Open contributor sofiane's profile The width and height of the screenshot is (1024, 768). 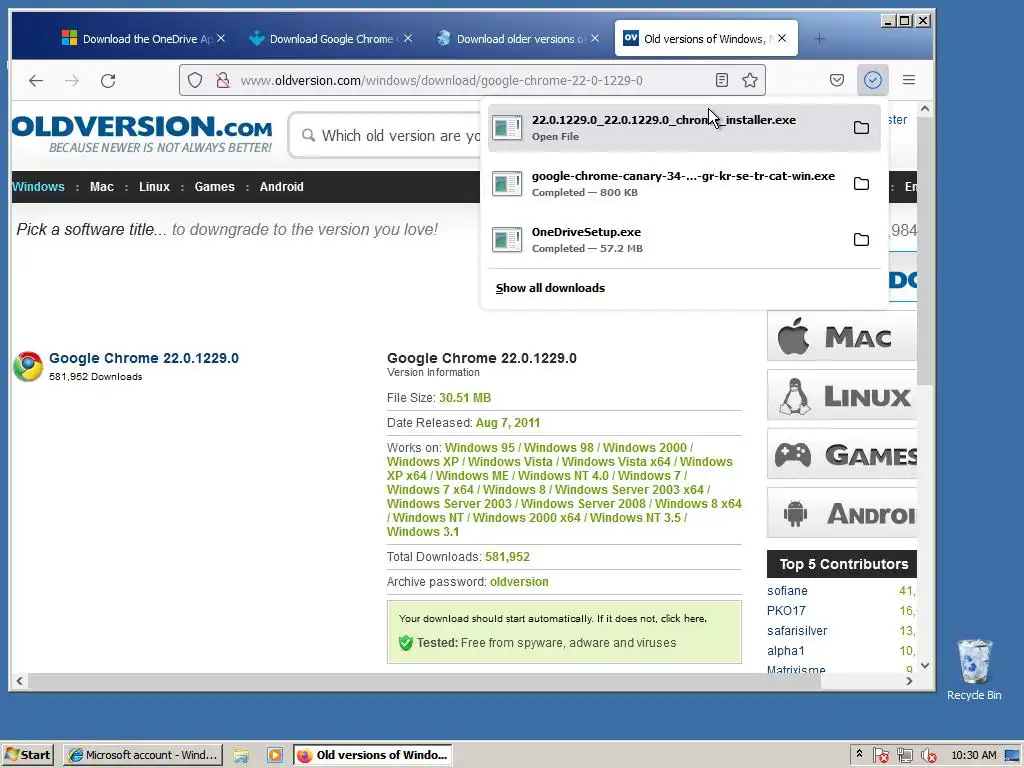787,590
